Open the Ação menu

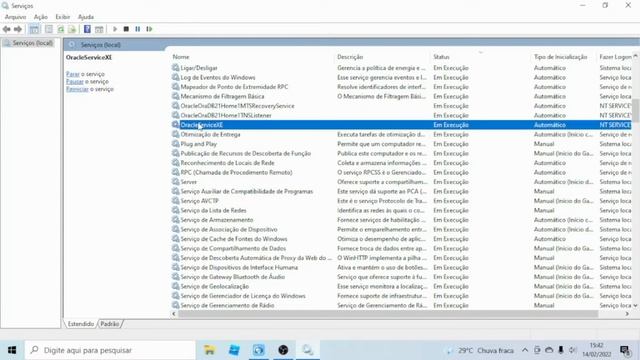coord(40,17)
